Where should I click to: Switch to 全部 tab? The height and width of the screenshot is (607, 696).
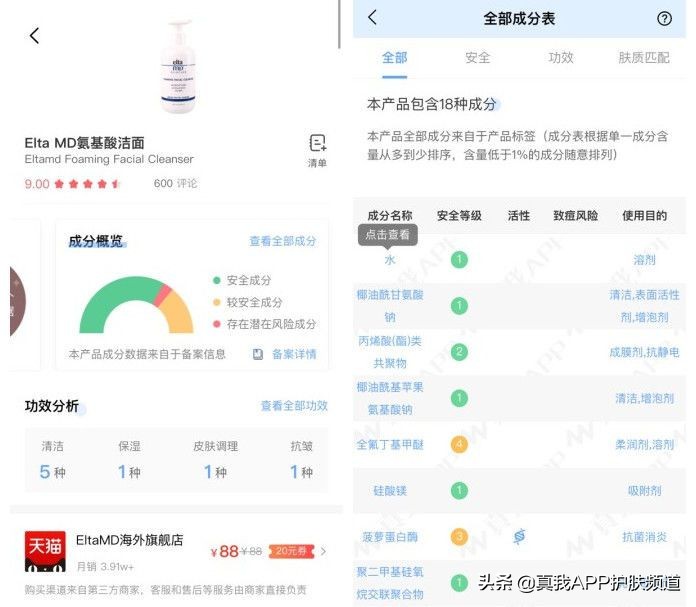pyautogui.click(x=394, y=58)
